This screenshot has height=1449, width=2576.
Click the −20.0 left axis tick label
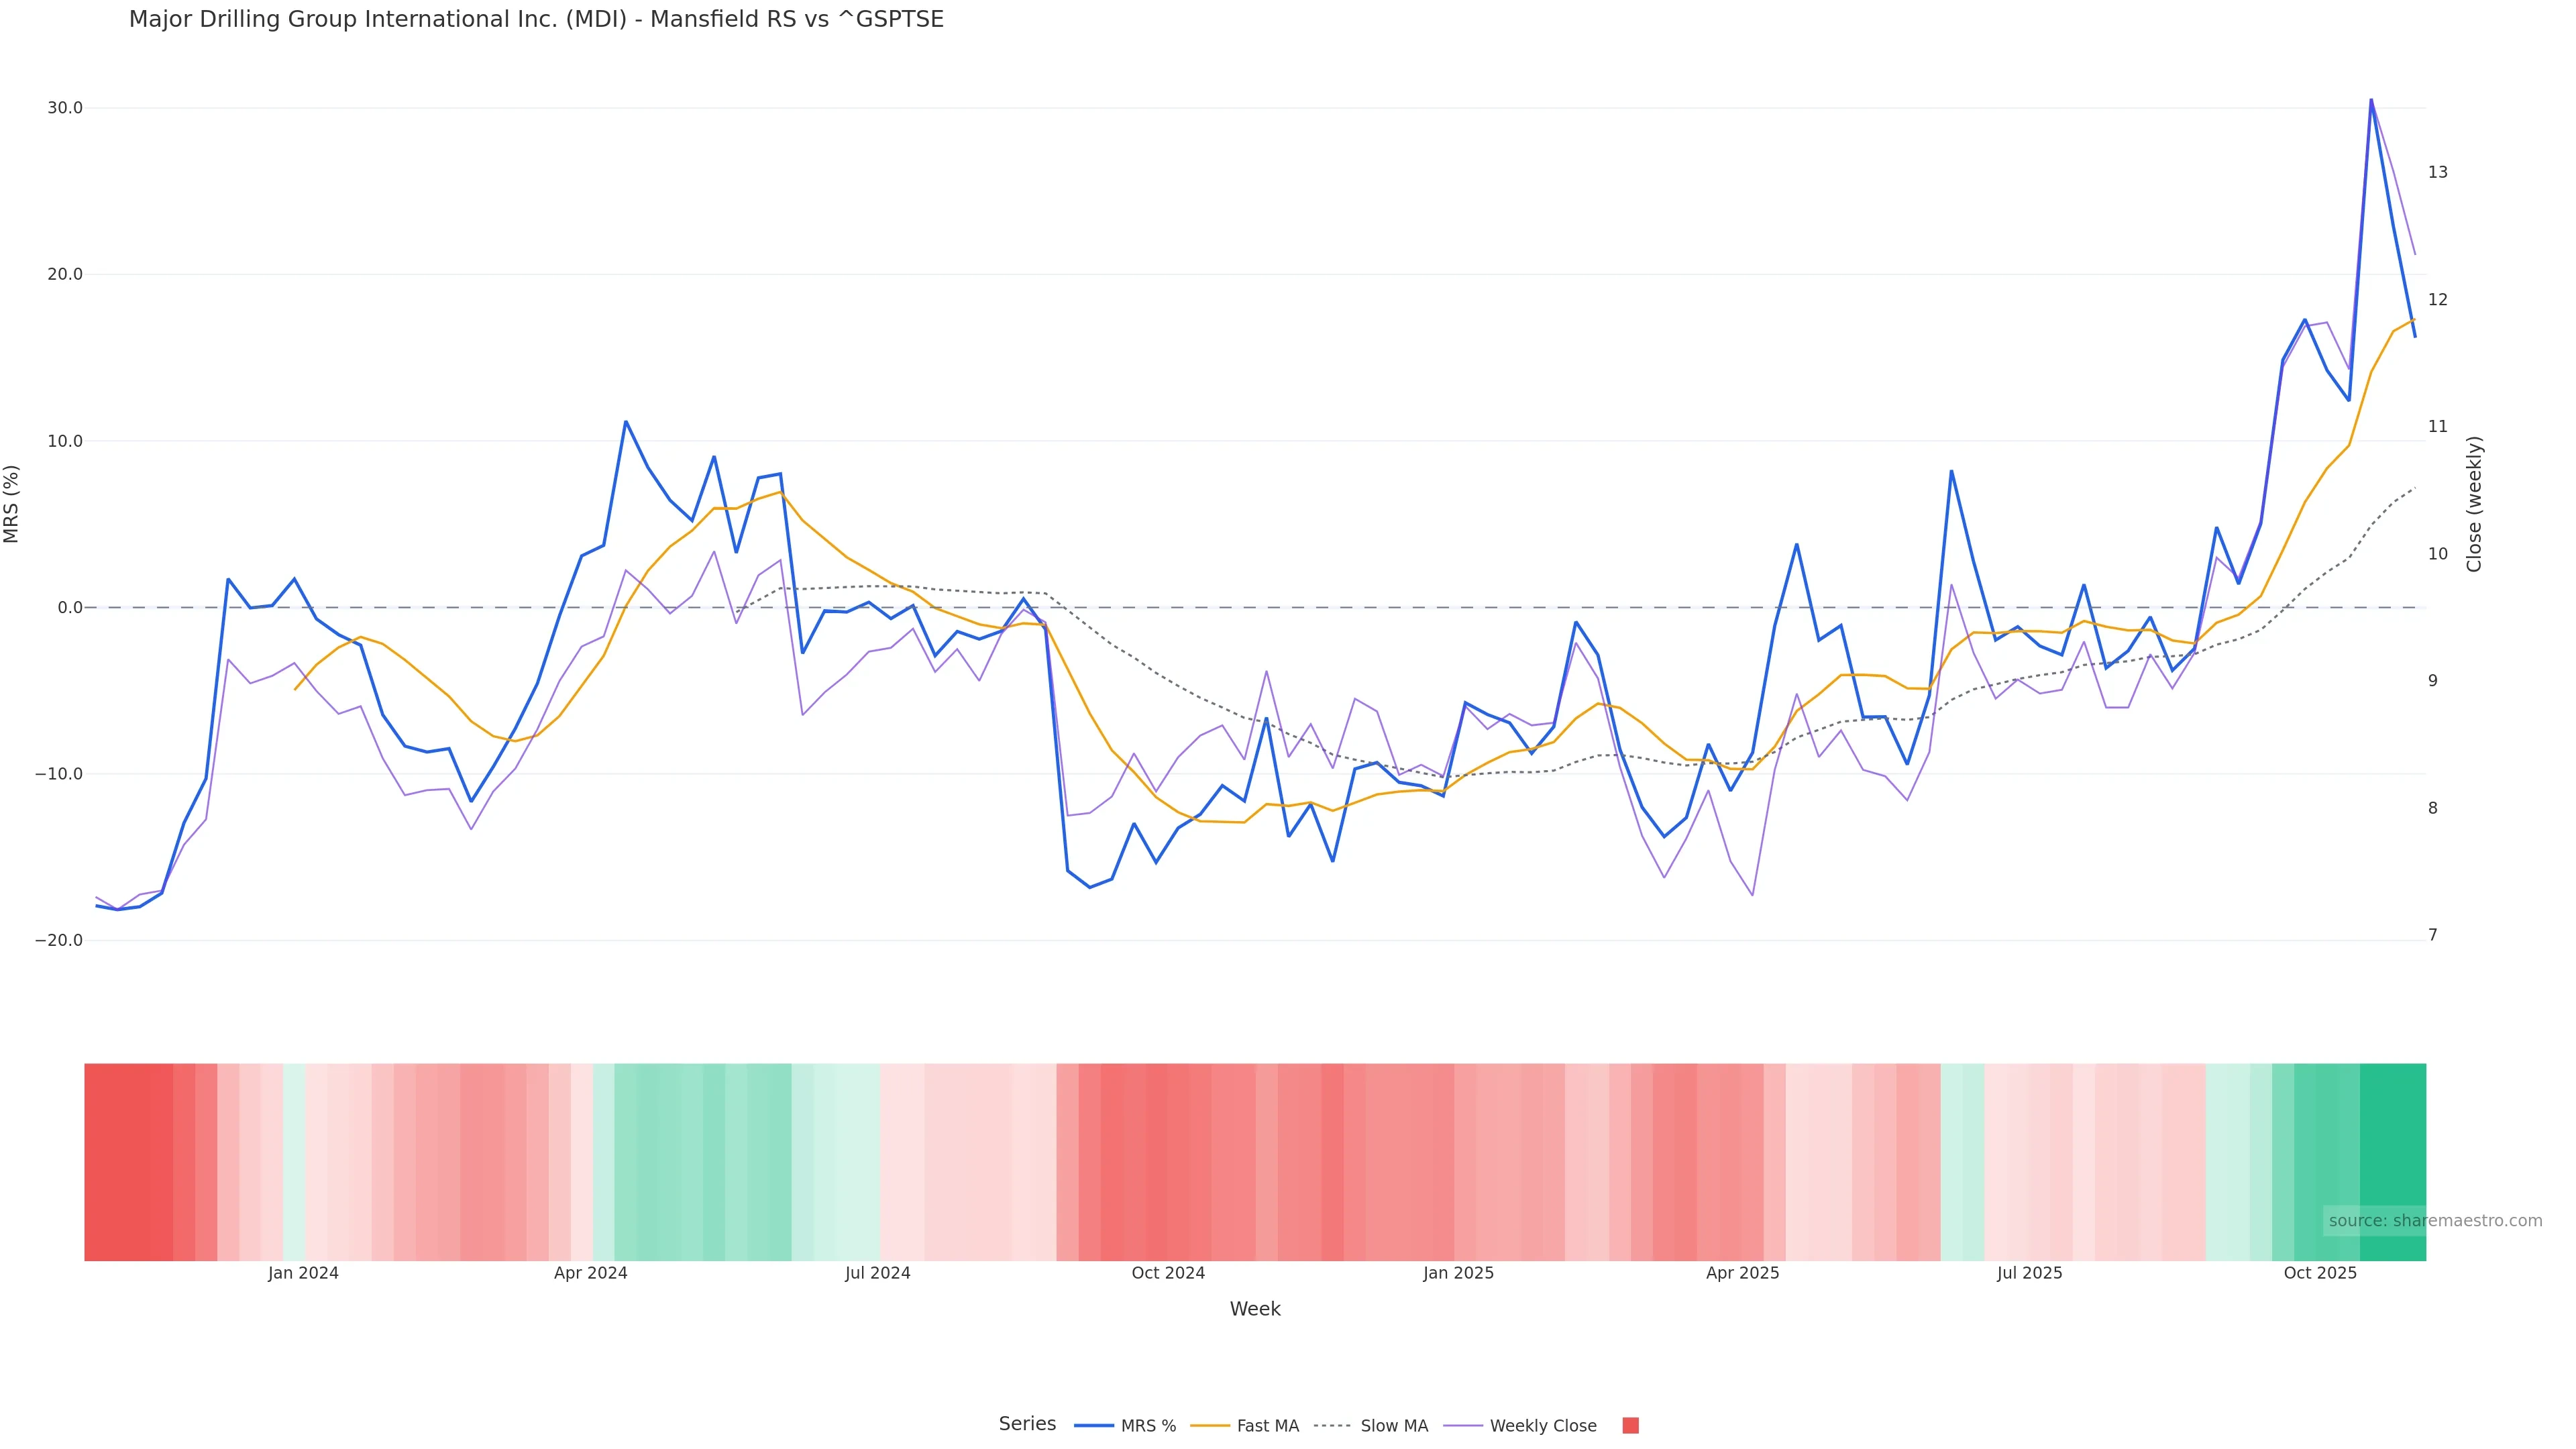coord(59,941)
